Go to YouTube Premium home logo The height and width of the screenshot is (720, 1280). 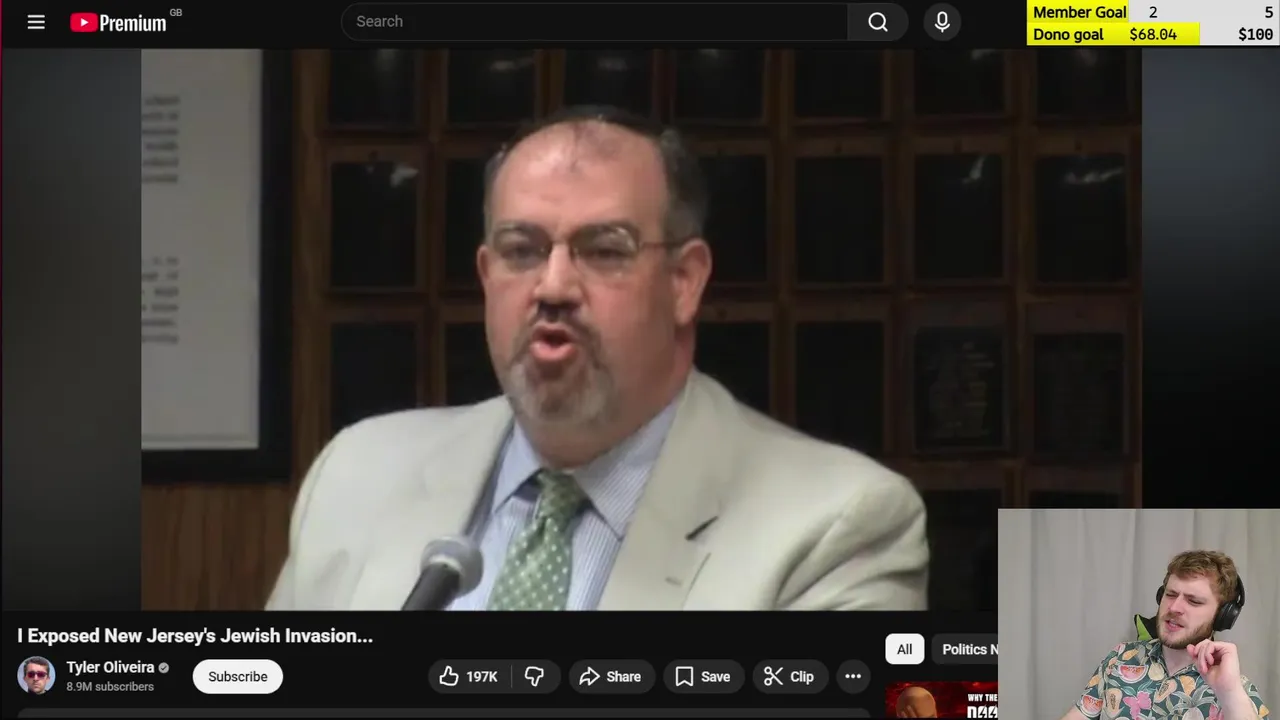click(118, 22)
